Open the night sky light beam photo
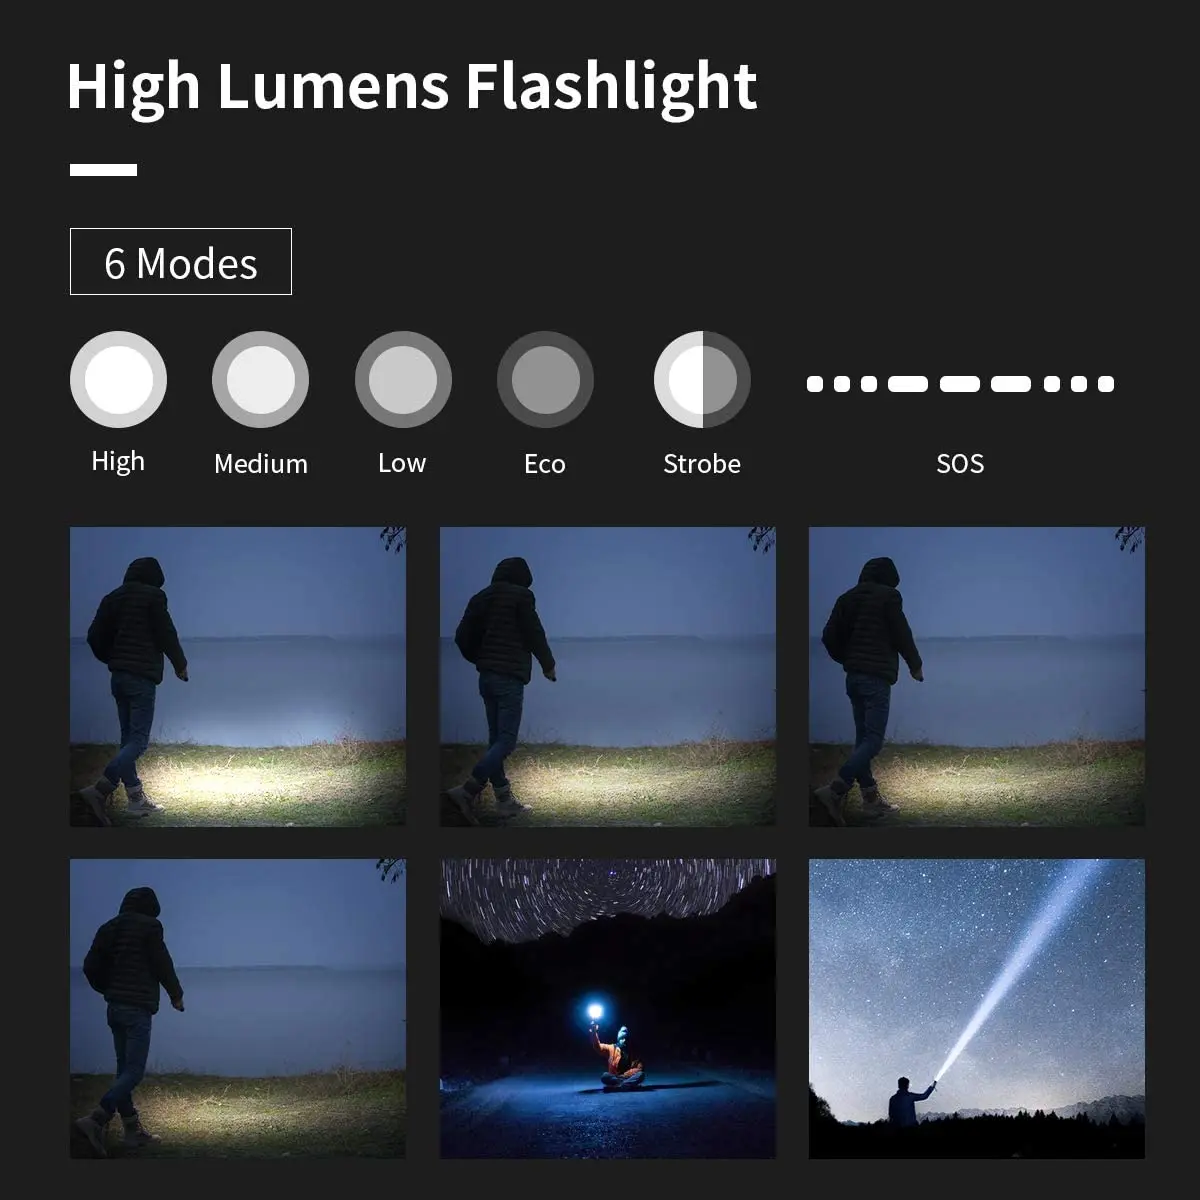 977,1009
